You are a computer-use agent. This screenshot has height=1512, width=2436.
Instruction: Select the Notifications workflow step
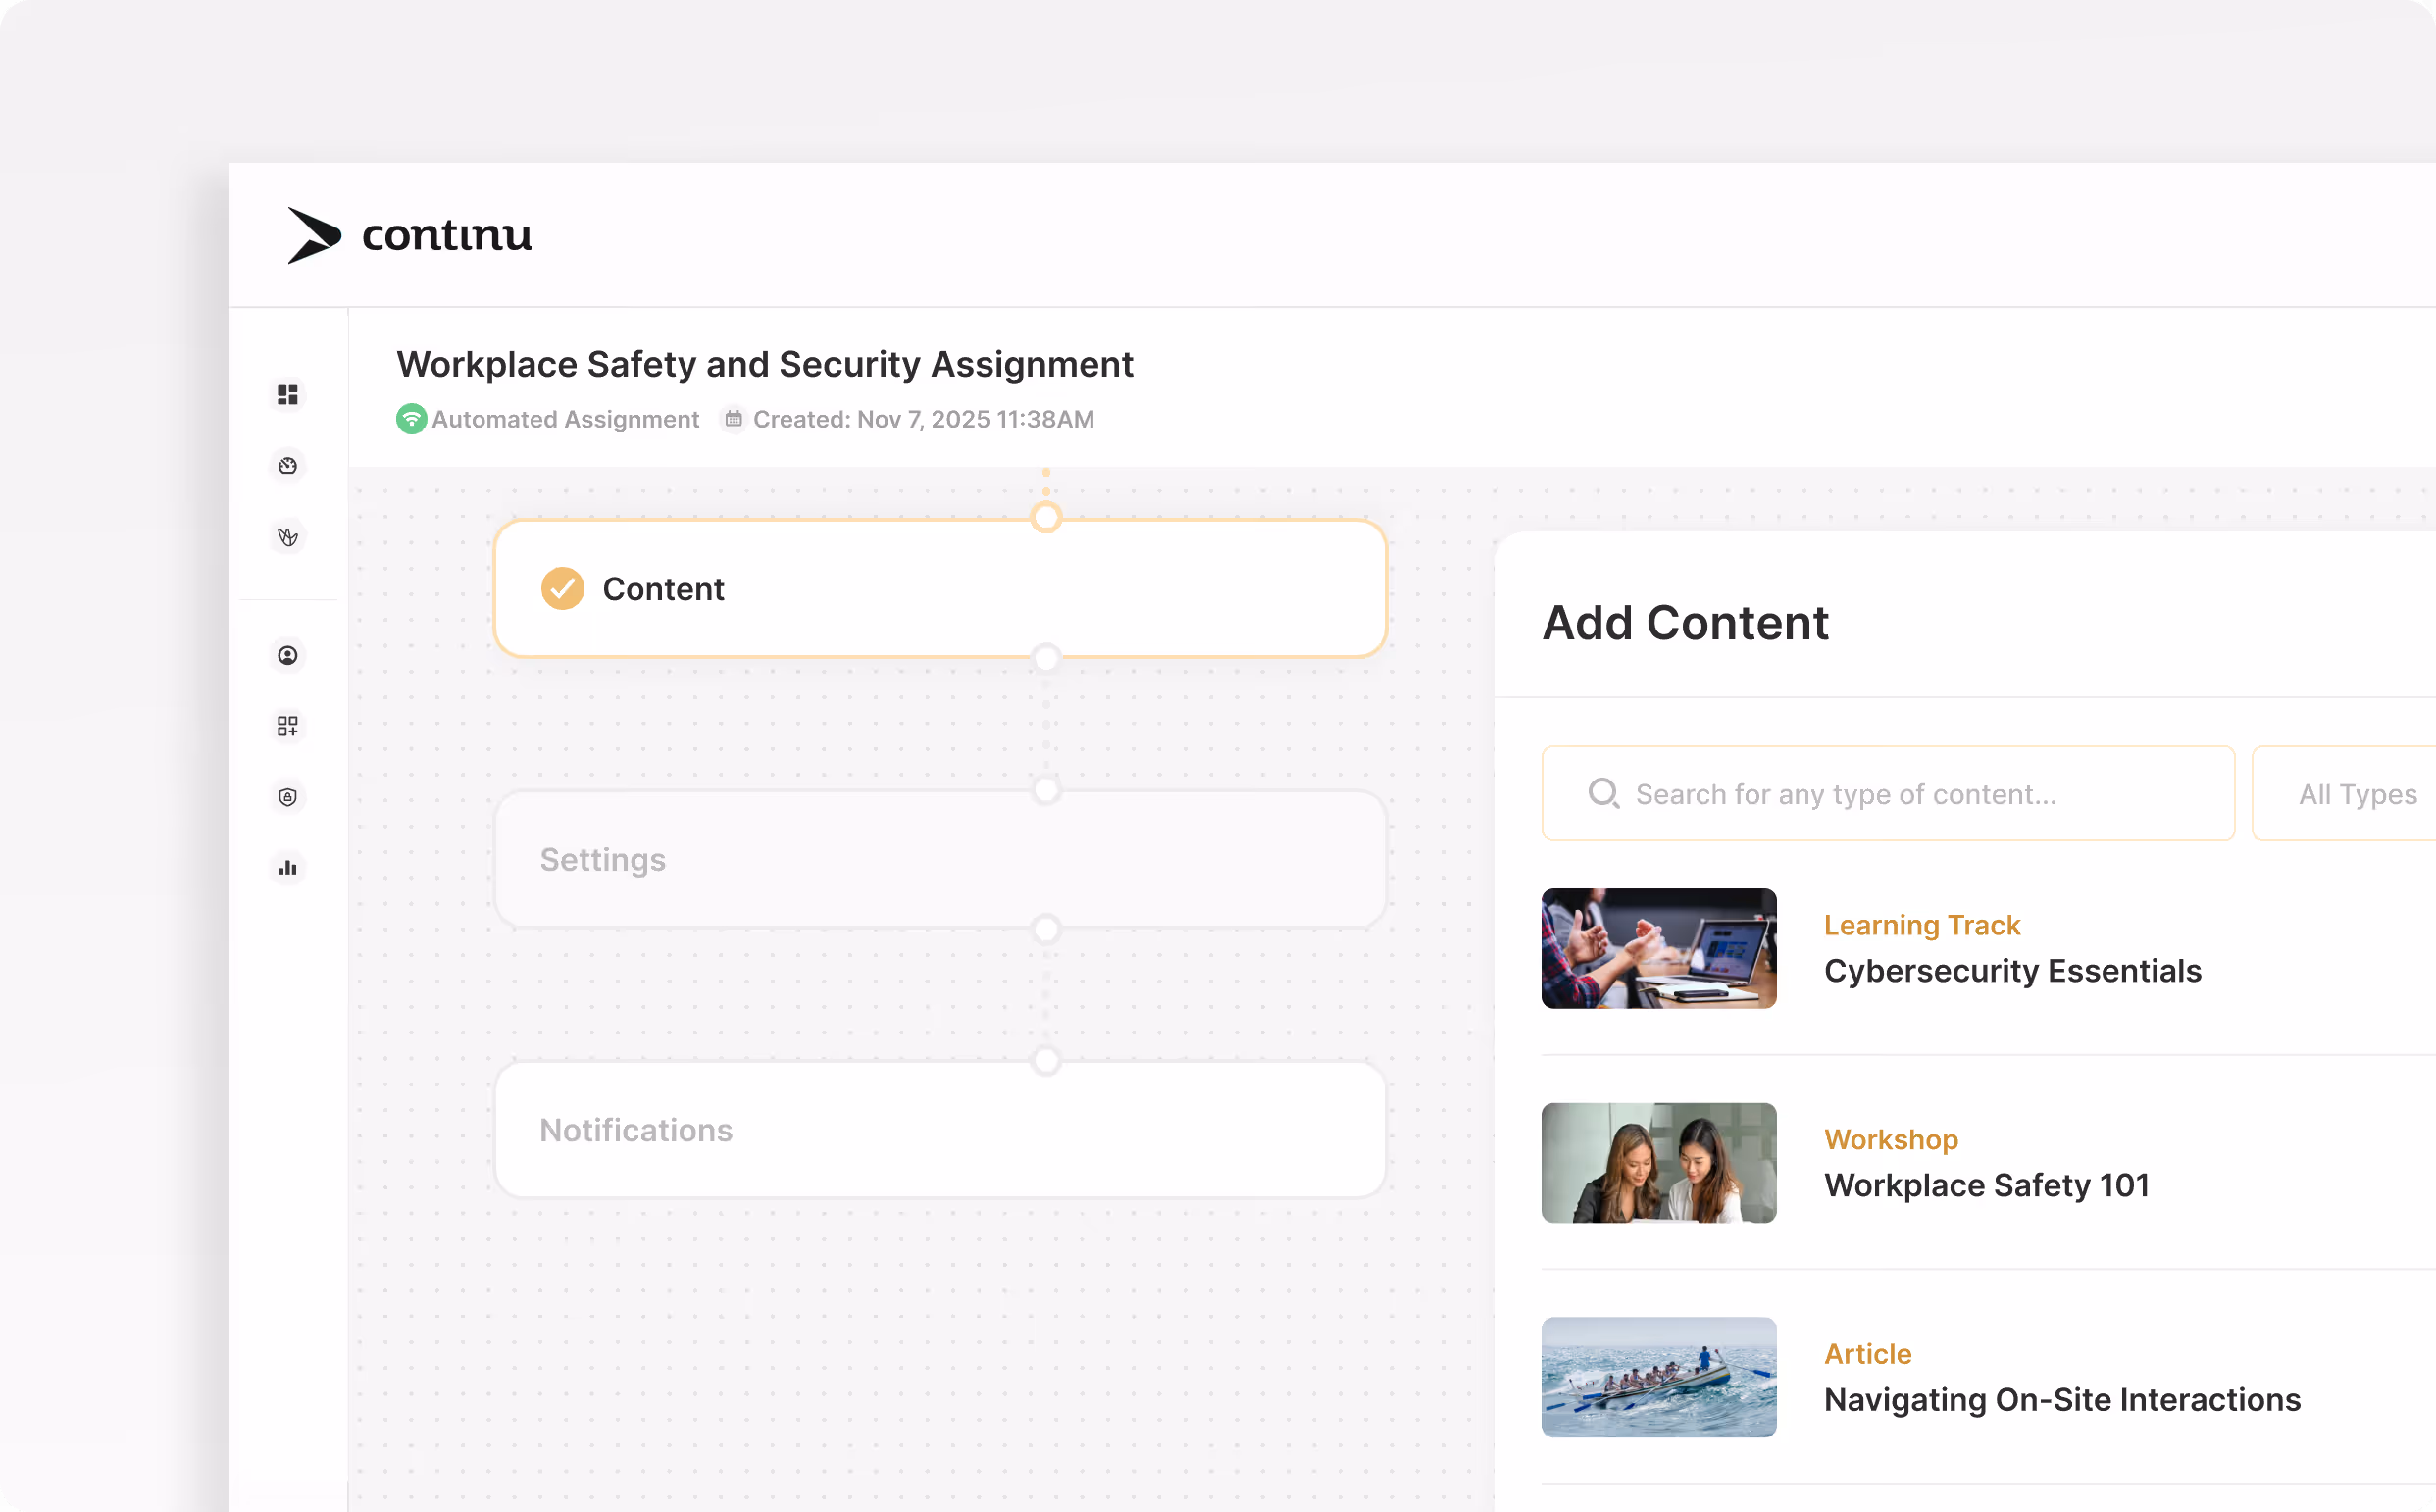point(940,1130)
